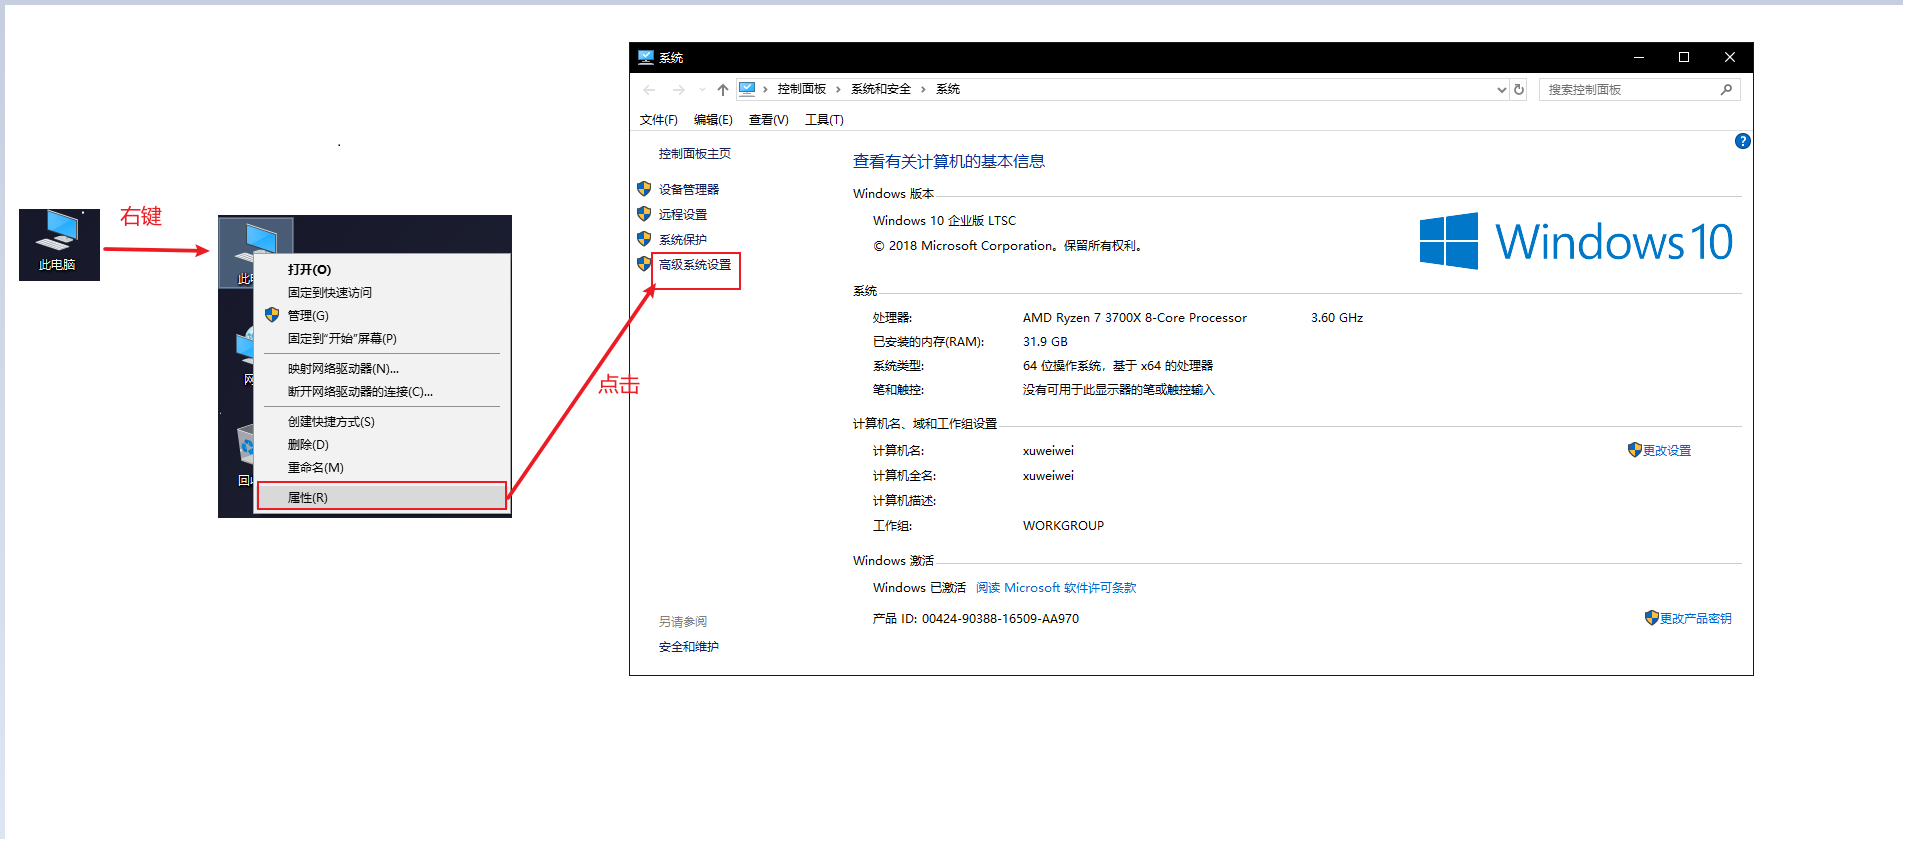Open 控制面板主页 link
The image size is (1914, 848).
(x=694, y=153)
